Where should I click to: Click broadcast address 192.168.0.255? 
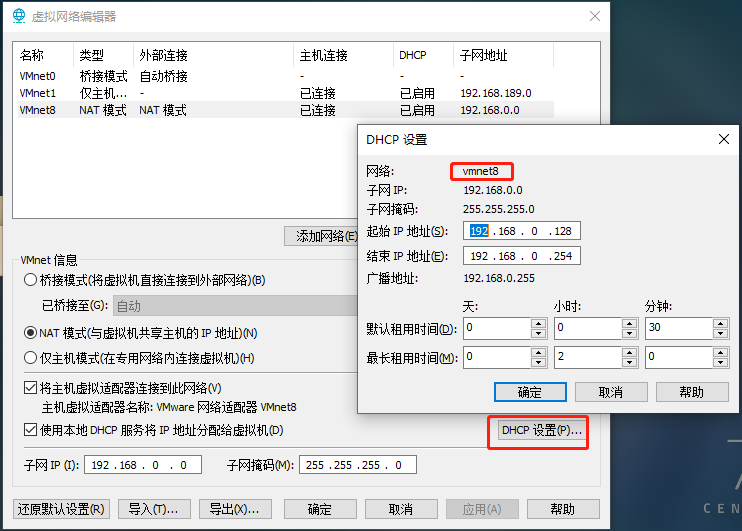pyautogui.click(x=499, y=278)
